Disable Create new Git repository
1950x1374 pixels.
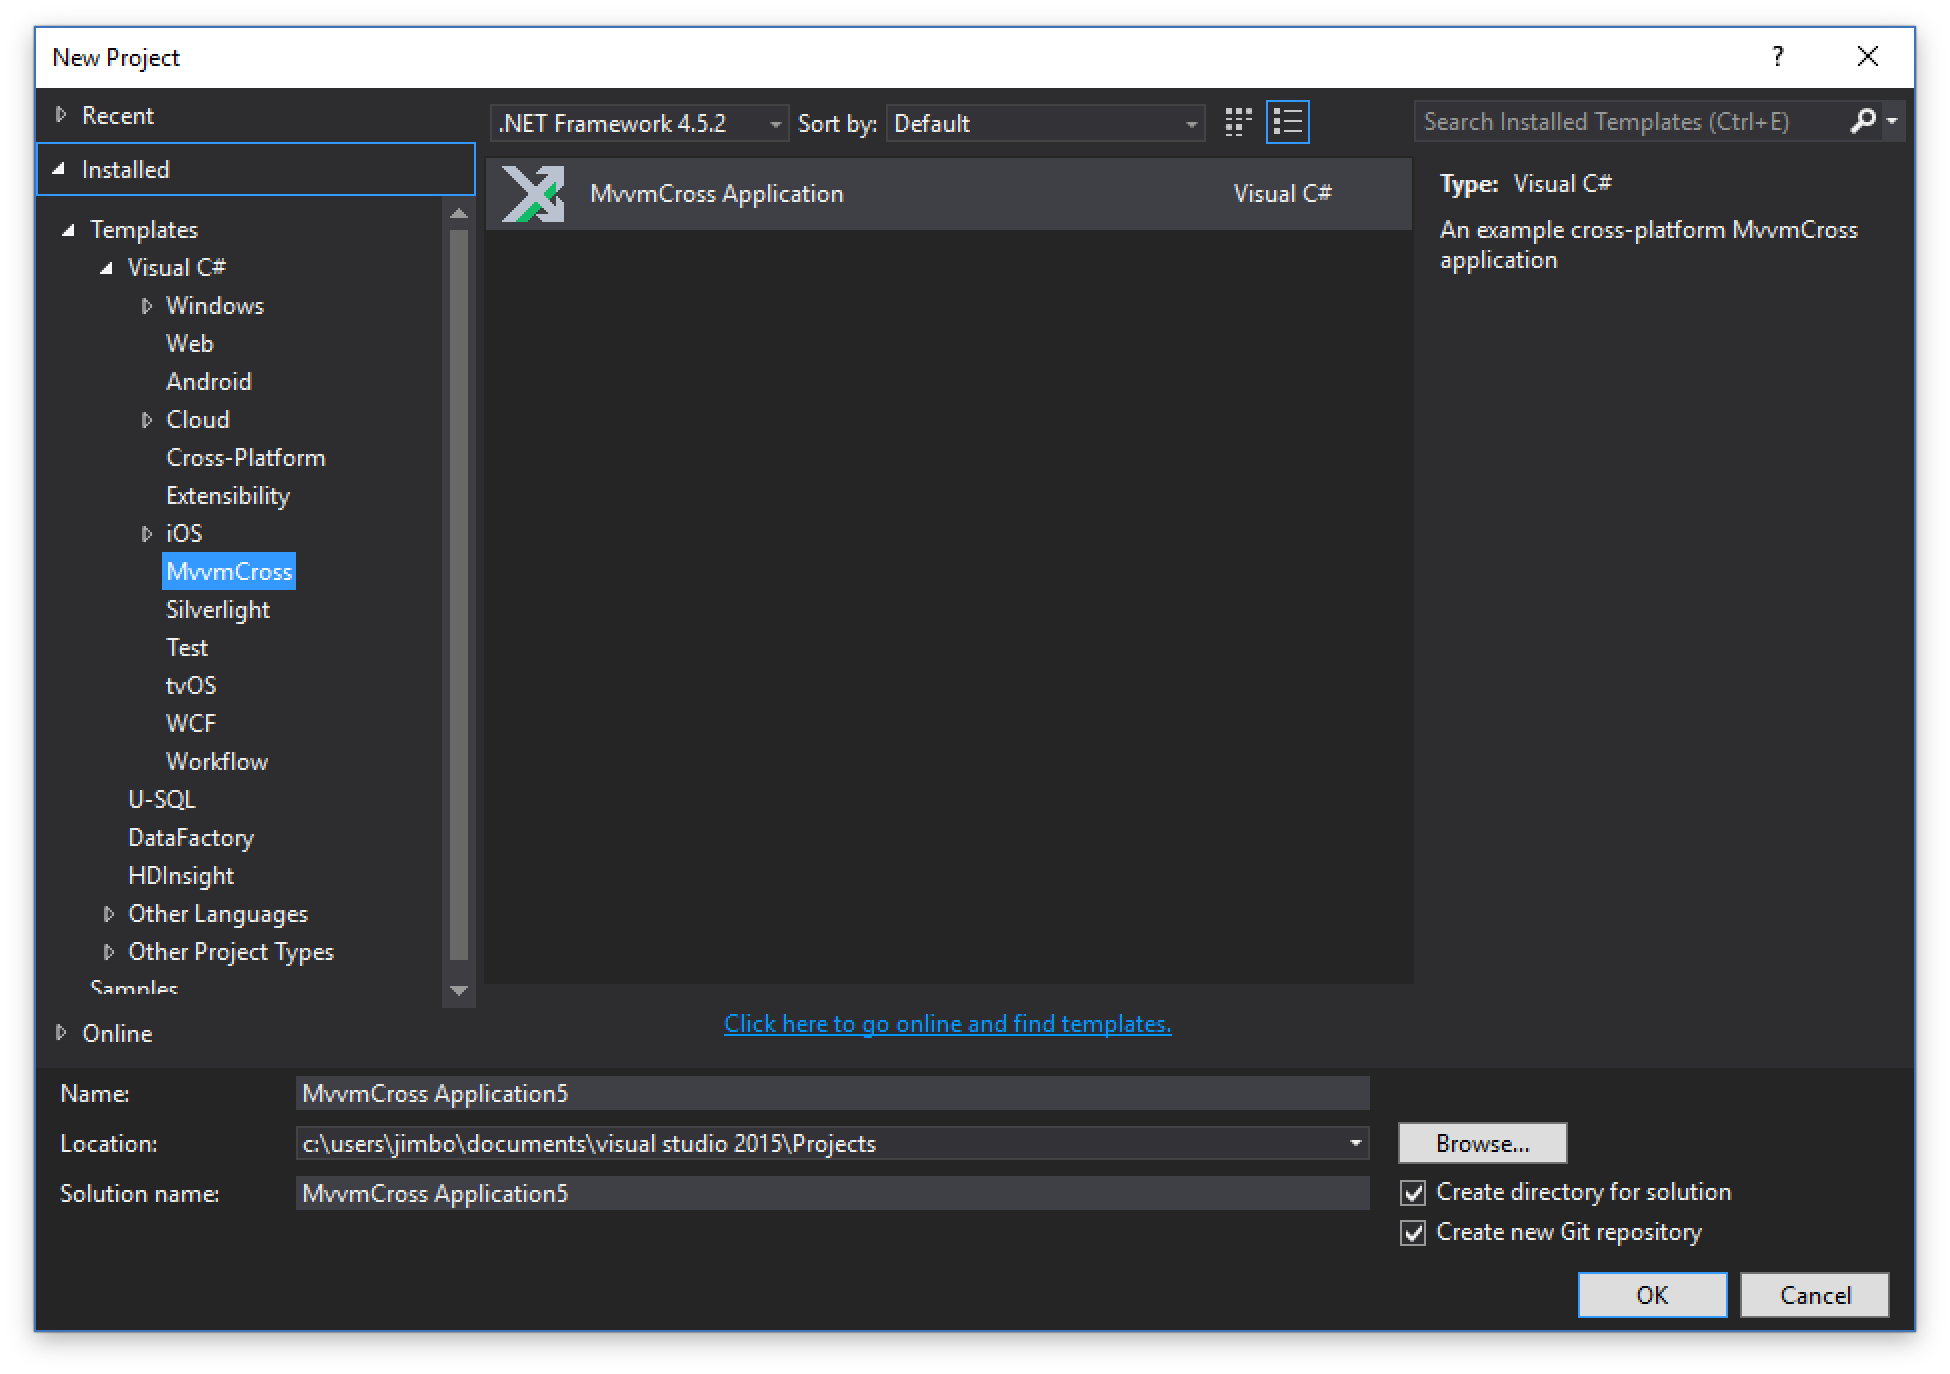1412,1232
